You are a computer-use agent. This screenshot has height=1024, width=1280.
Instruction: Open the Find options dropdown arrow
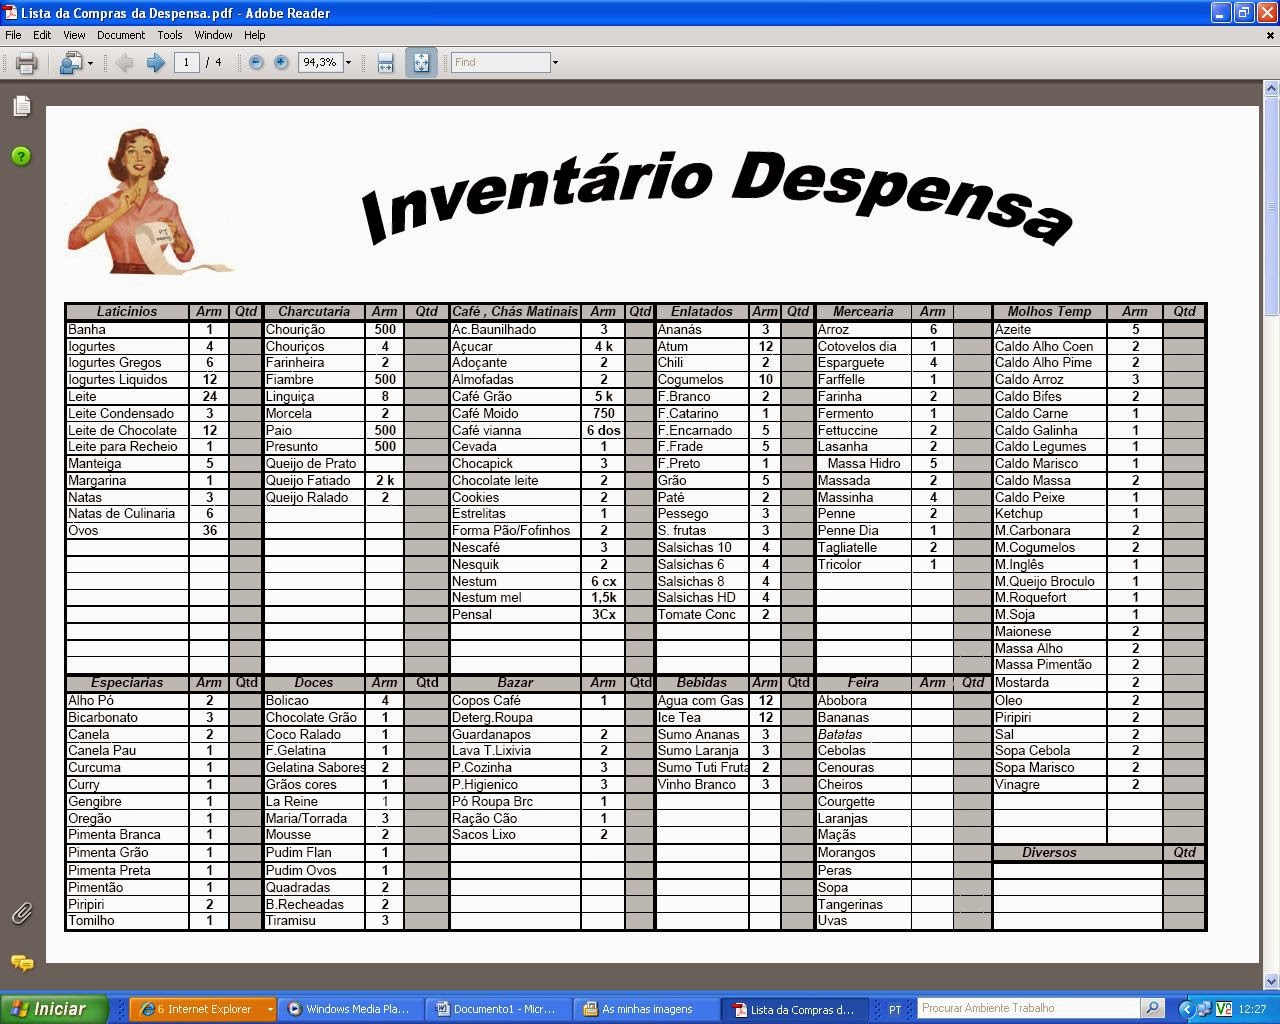click(x=555, y=62)
